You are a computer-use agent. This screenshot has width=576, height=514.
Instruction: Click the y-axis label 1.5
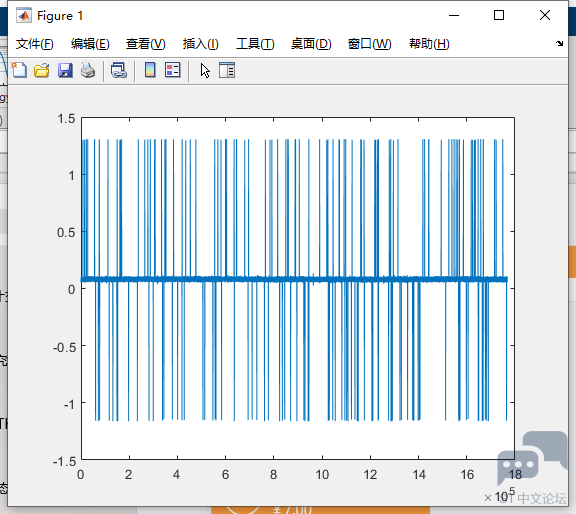[66, 119]
